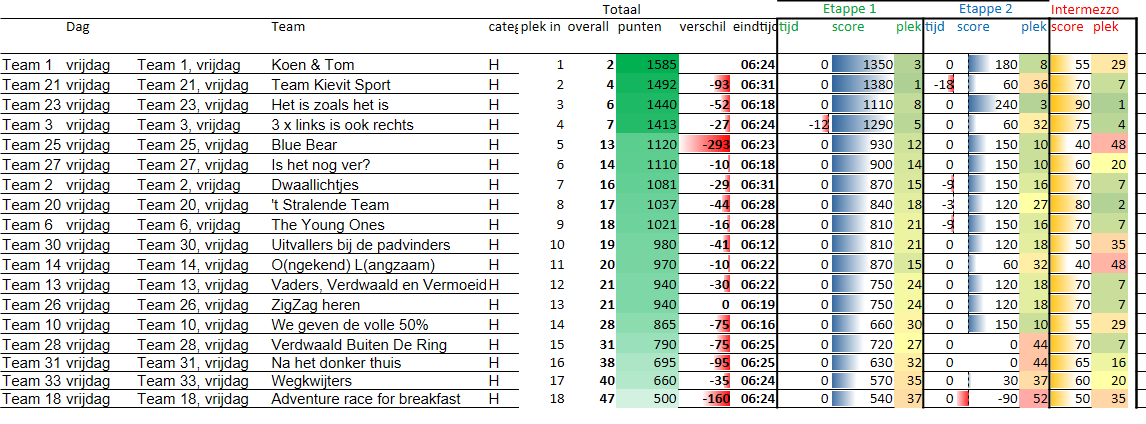Select the "verschil" column header
The image size is (1146, 424).
[702, 27]
